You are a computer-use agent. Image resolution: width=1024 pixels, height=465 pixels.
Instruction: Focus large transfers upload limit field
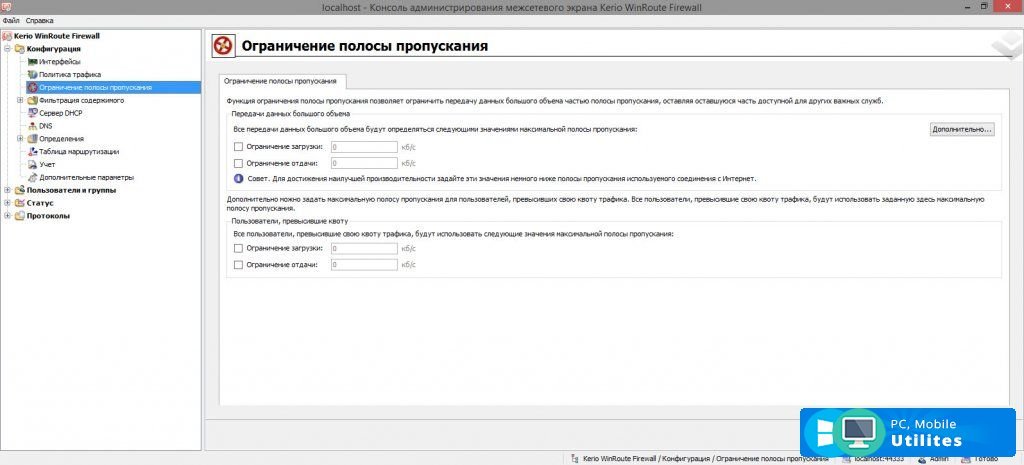[x=364, y=163]
